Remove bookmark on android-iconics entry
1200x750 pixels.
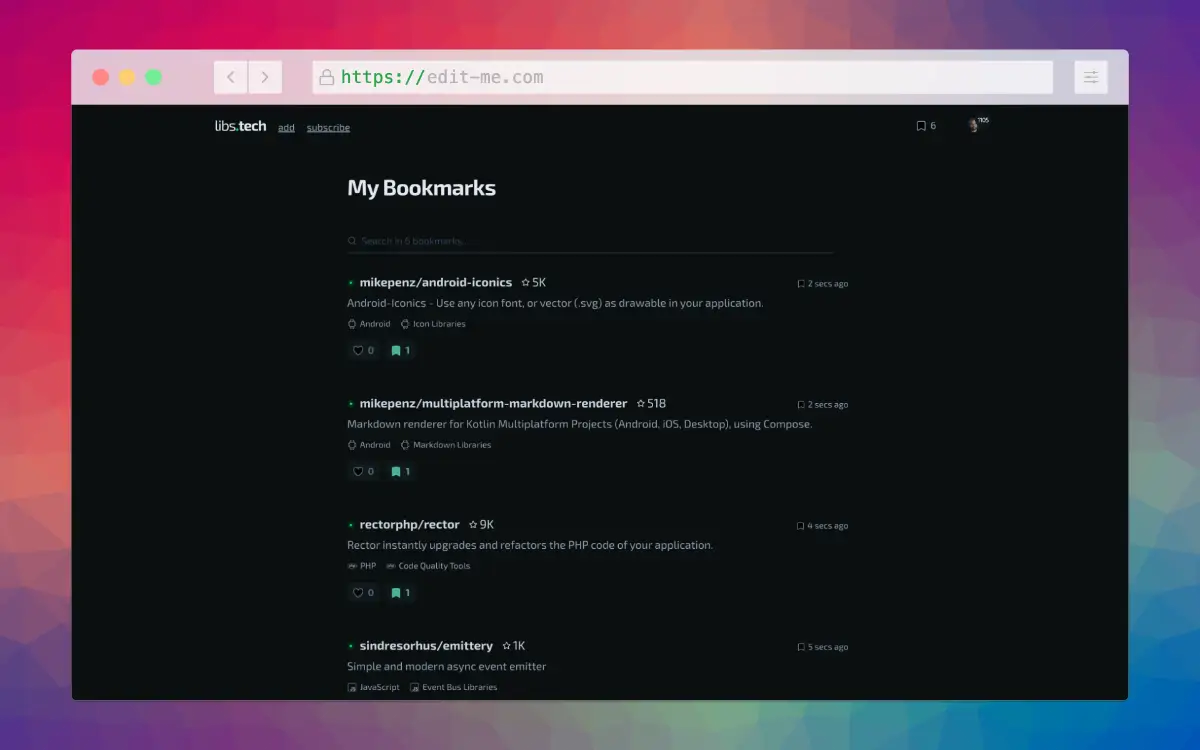[400, 351]
